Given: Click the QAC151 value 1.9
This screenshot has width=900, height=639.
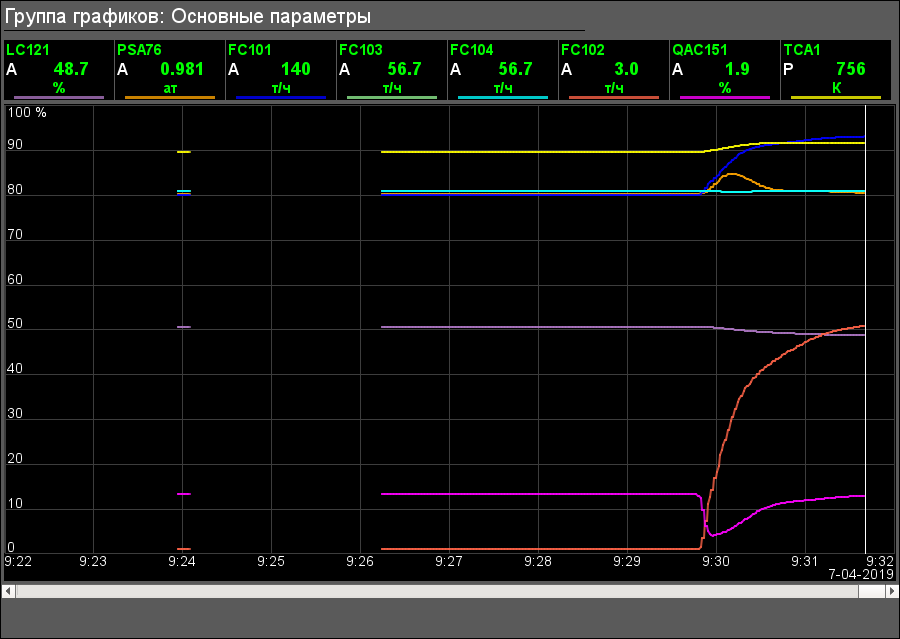Looking at the screenshot, I should (x=737, y=69).
